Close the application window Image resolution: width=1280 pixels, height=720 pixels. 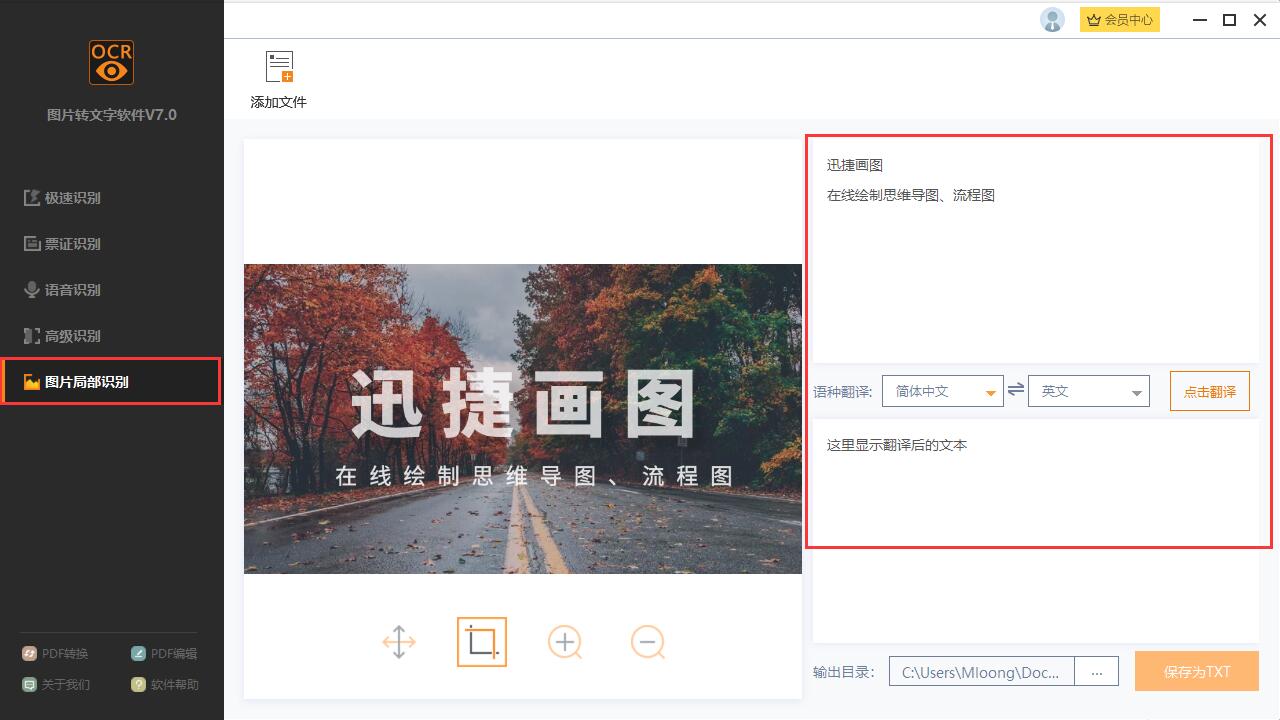point(1260,20)
